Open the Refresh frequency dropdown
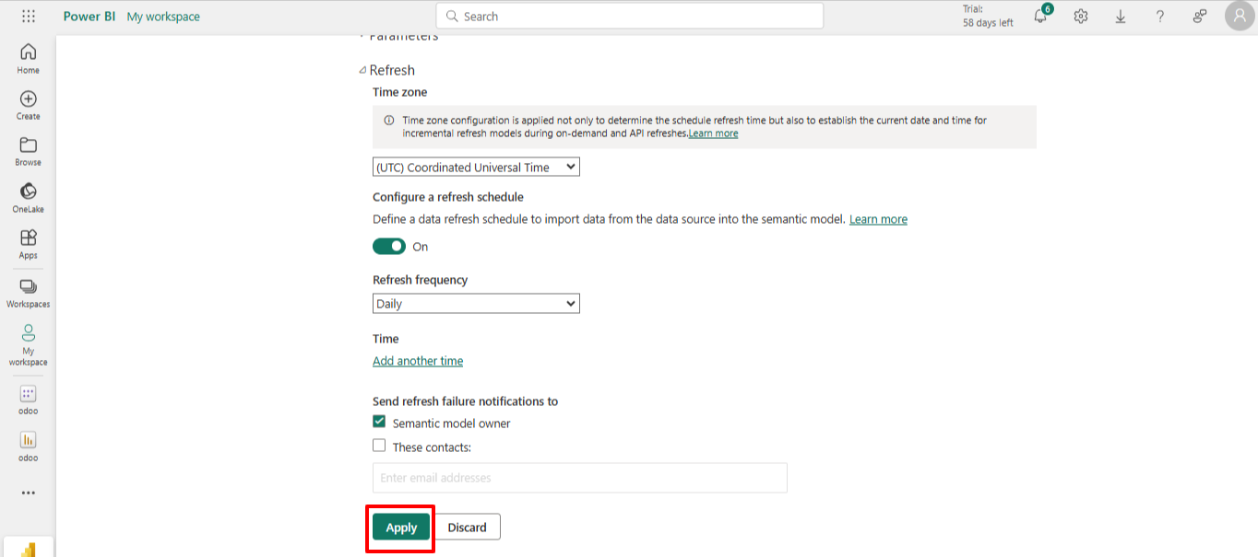 476,303
